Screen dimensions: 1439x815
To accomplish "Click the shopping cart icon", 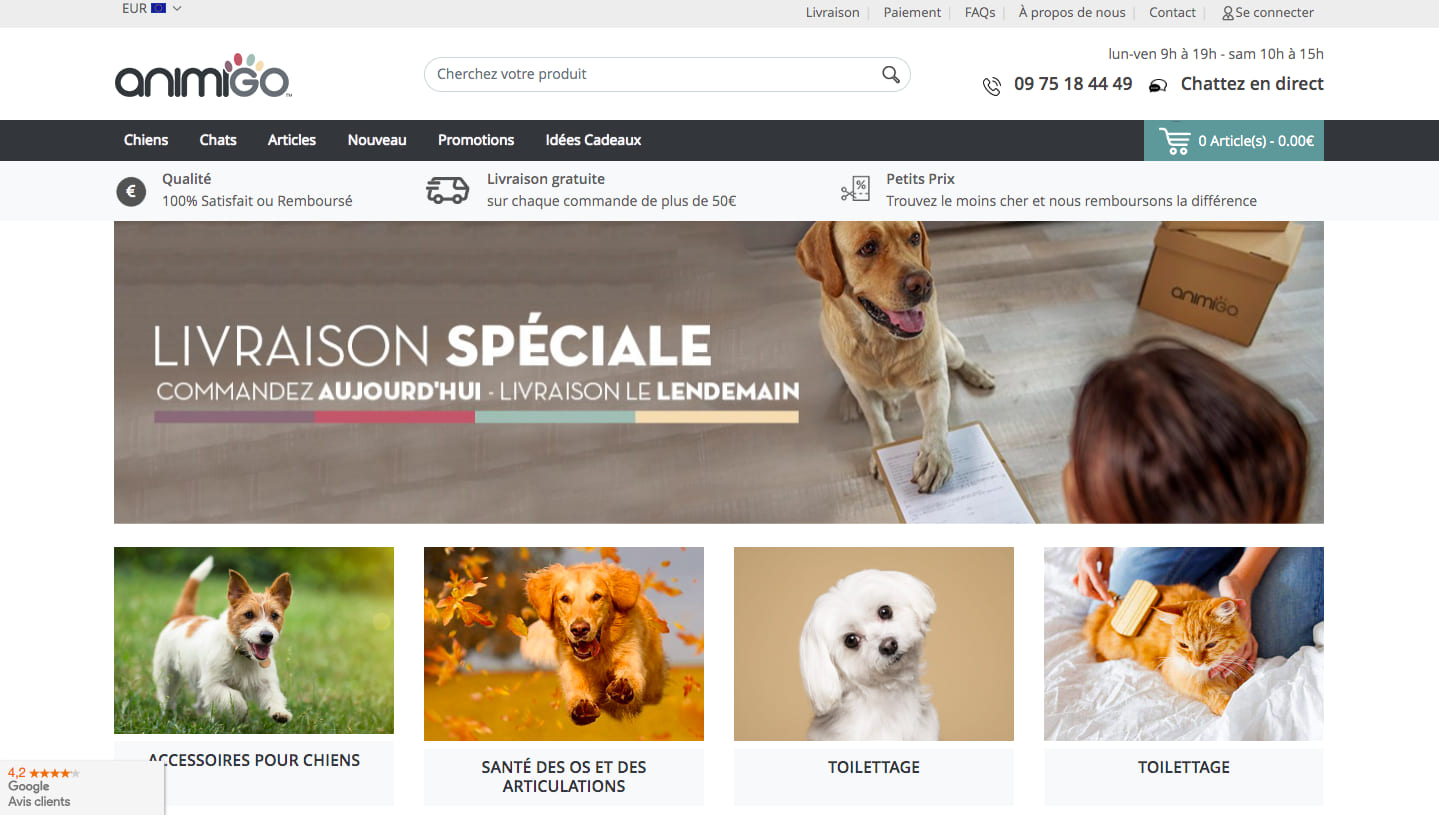I will (x=1174, y=140).
